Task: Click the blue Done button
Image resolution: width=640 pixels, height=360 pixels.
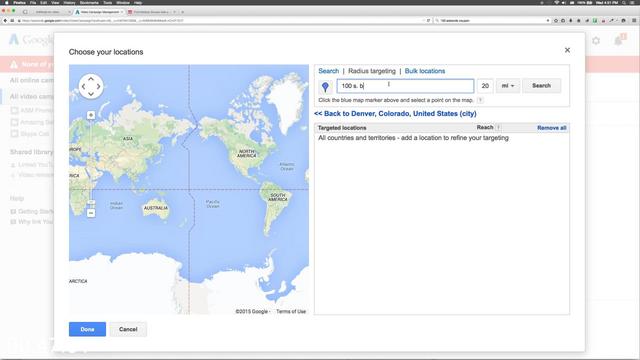Action: [87, 329]
